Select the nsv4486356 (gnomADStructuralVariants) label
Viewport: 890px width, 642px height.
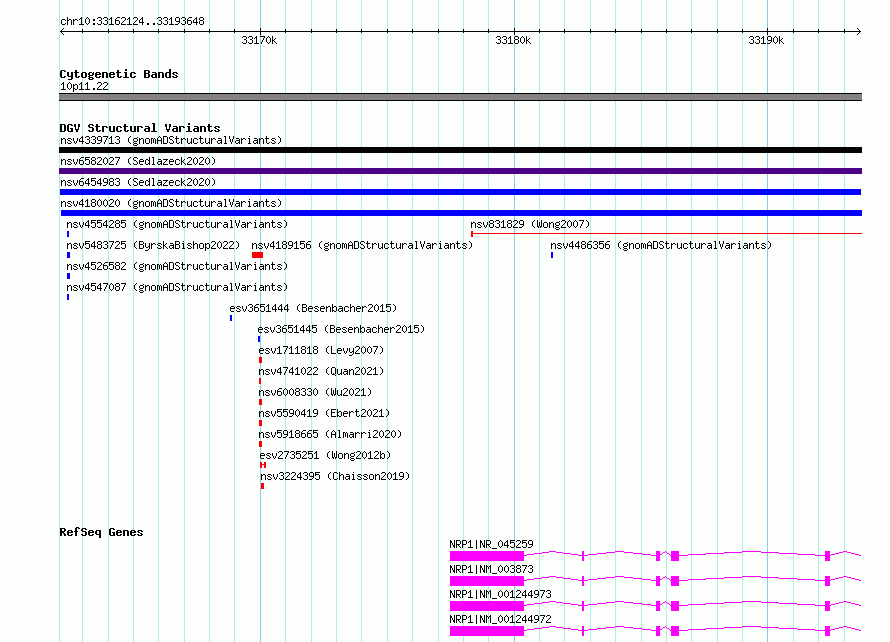coord(661,245)
